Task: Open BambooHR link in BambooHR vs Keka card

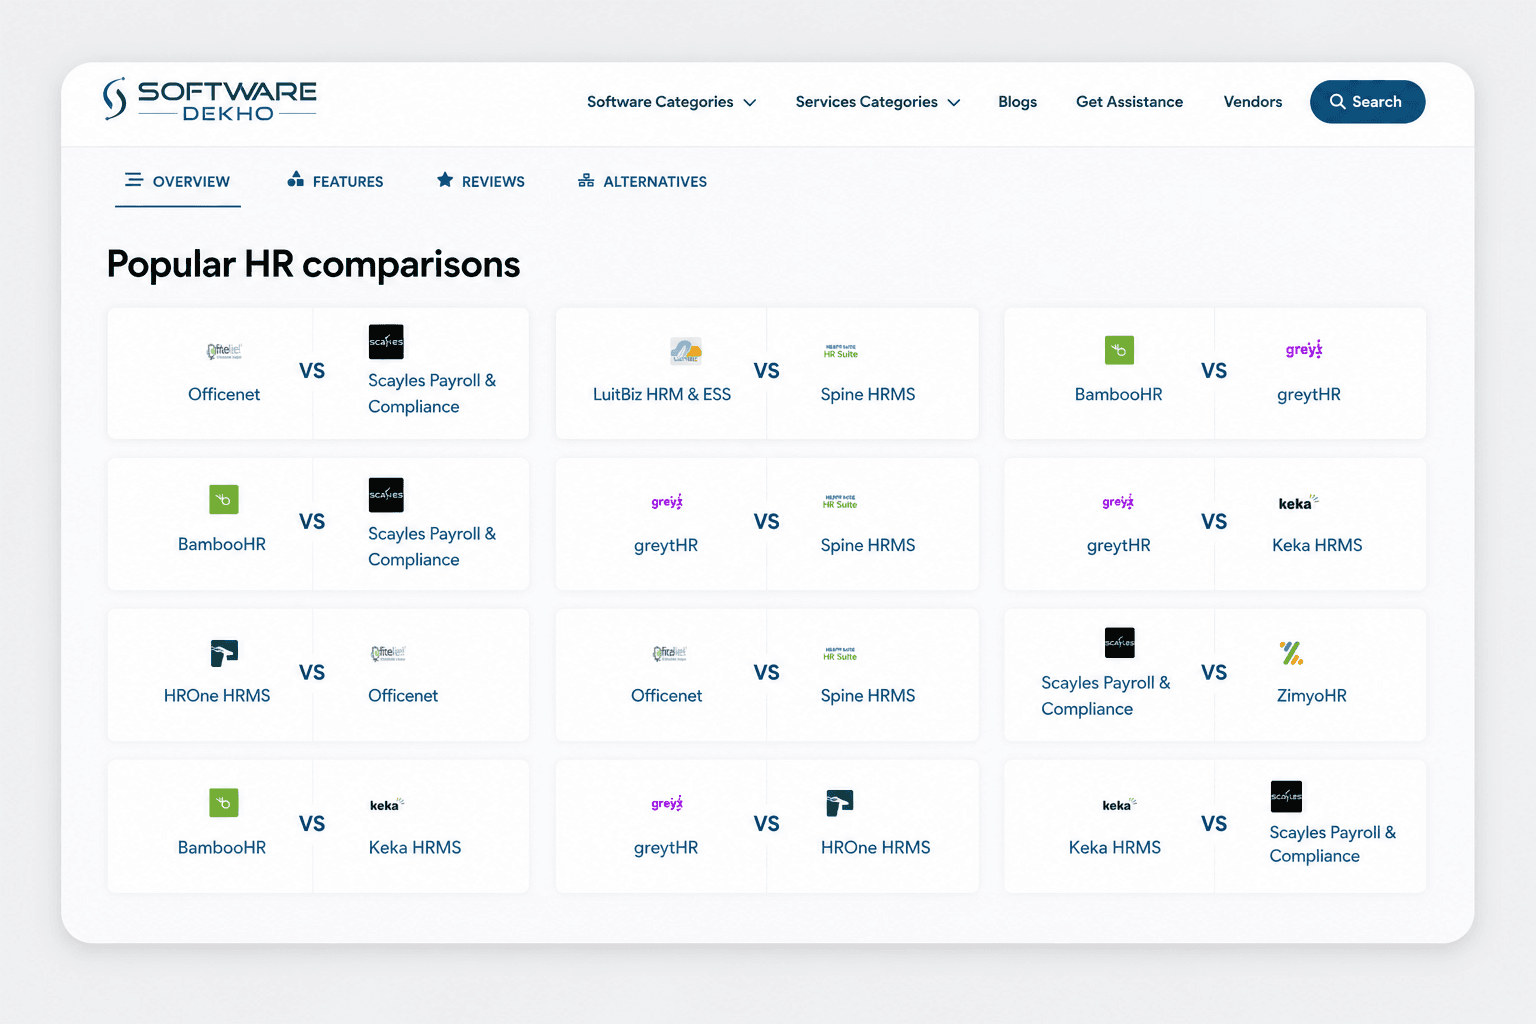Action: tap(222, 847)
